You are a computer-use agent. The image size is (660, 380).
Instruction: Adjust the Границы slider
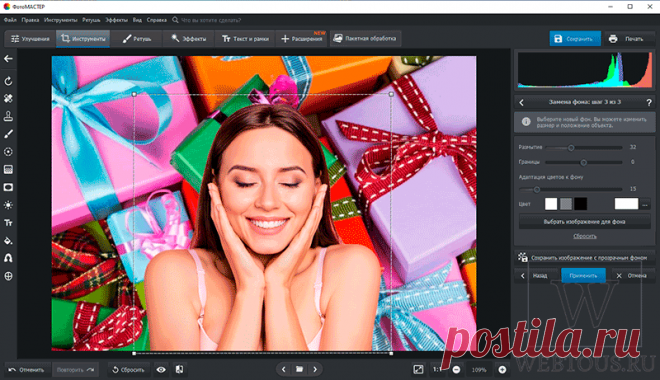coord(583,162)
